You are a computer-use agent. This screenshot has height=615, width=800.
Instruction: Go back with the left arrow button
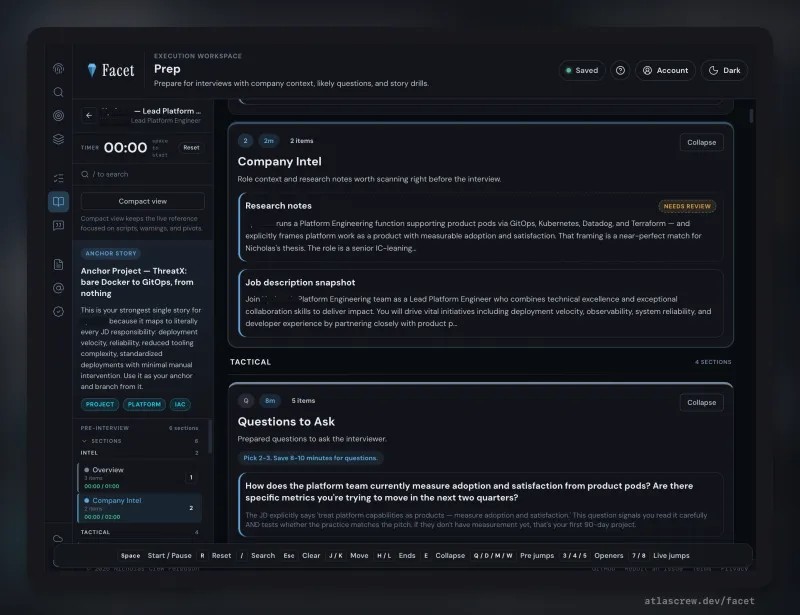tap(89, 115)
